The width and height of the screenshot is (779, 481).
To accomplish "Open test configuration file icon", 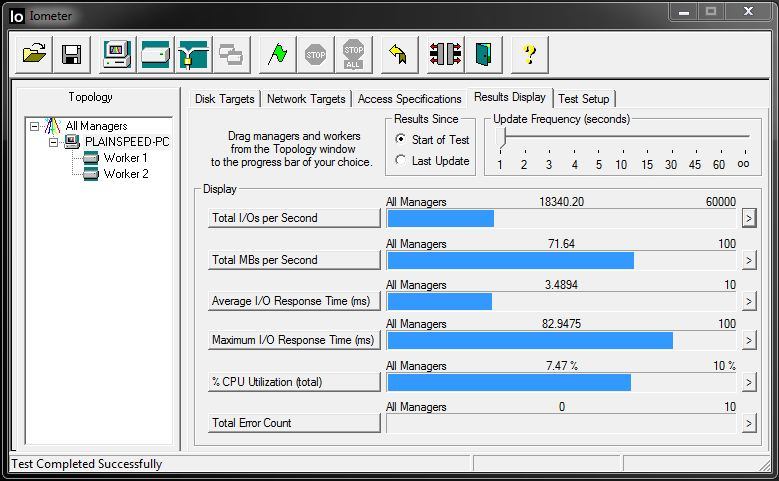I will click(x=33, y=54).
